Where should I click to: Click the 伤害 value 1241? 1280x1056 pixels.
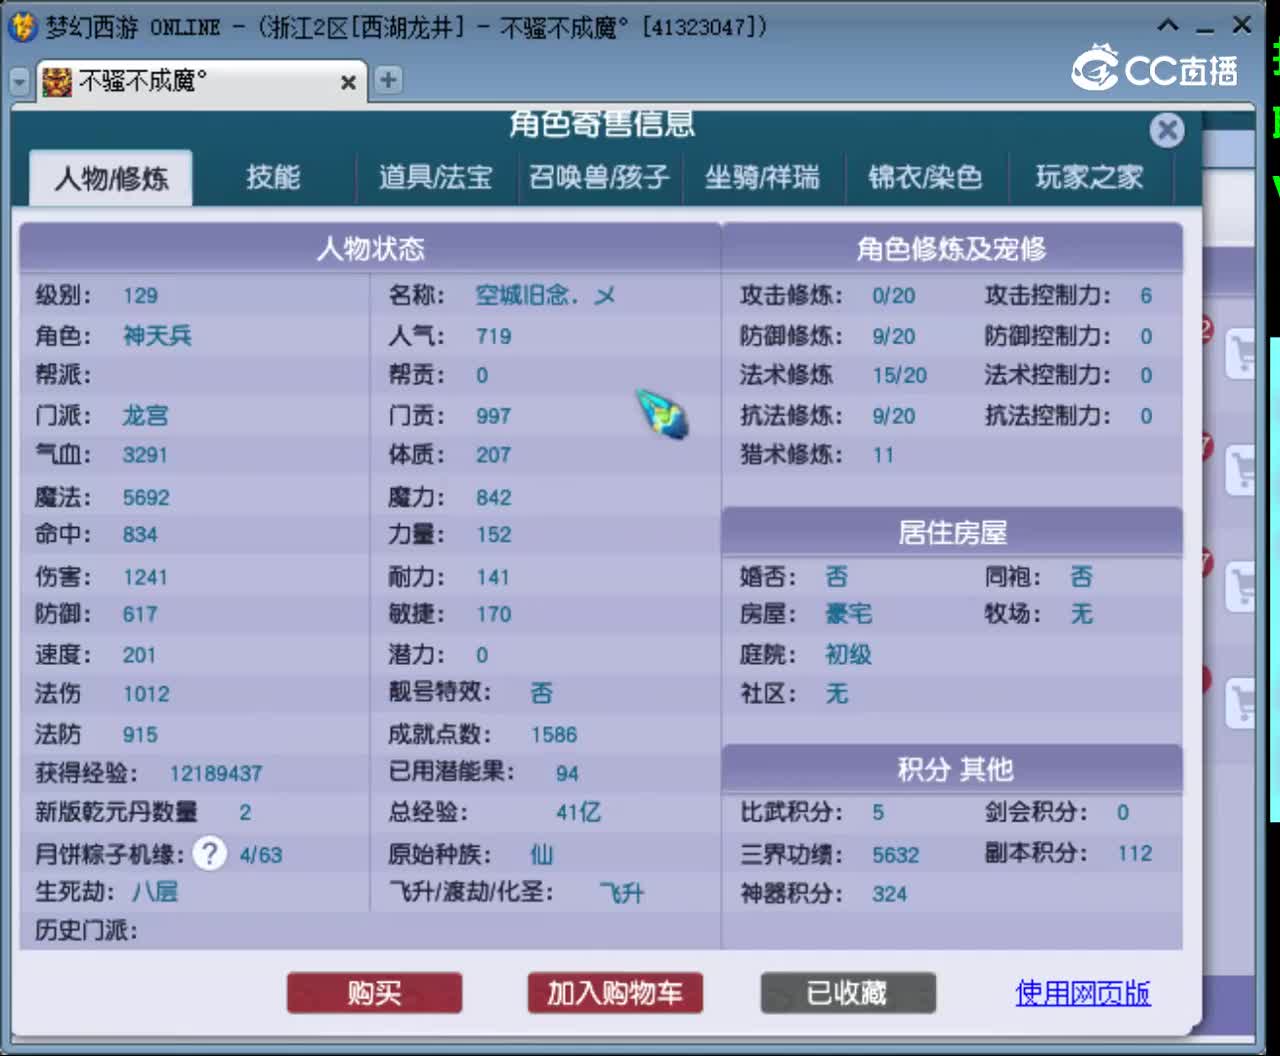pyautogui.click(x=145, y=577)
